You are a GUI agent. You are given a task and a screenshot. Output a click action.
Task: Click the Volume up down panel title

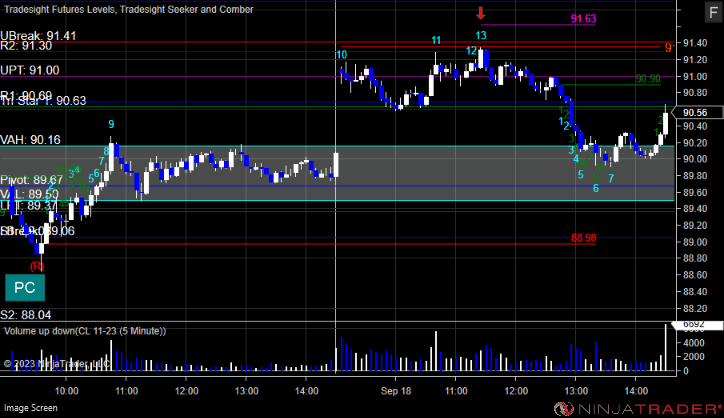pyautogui.click(x=85, y=331)
